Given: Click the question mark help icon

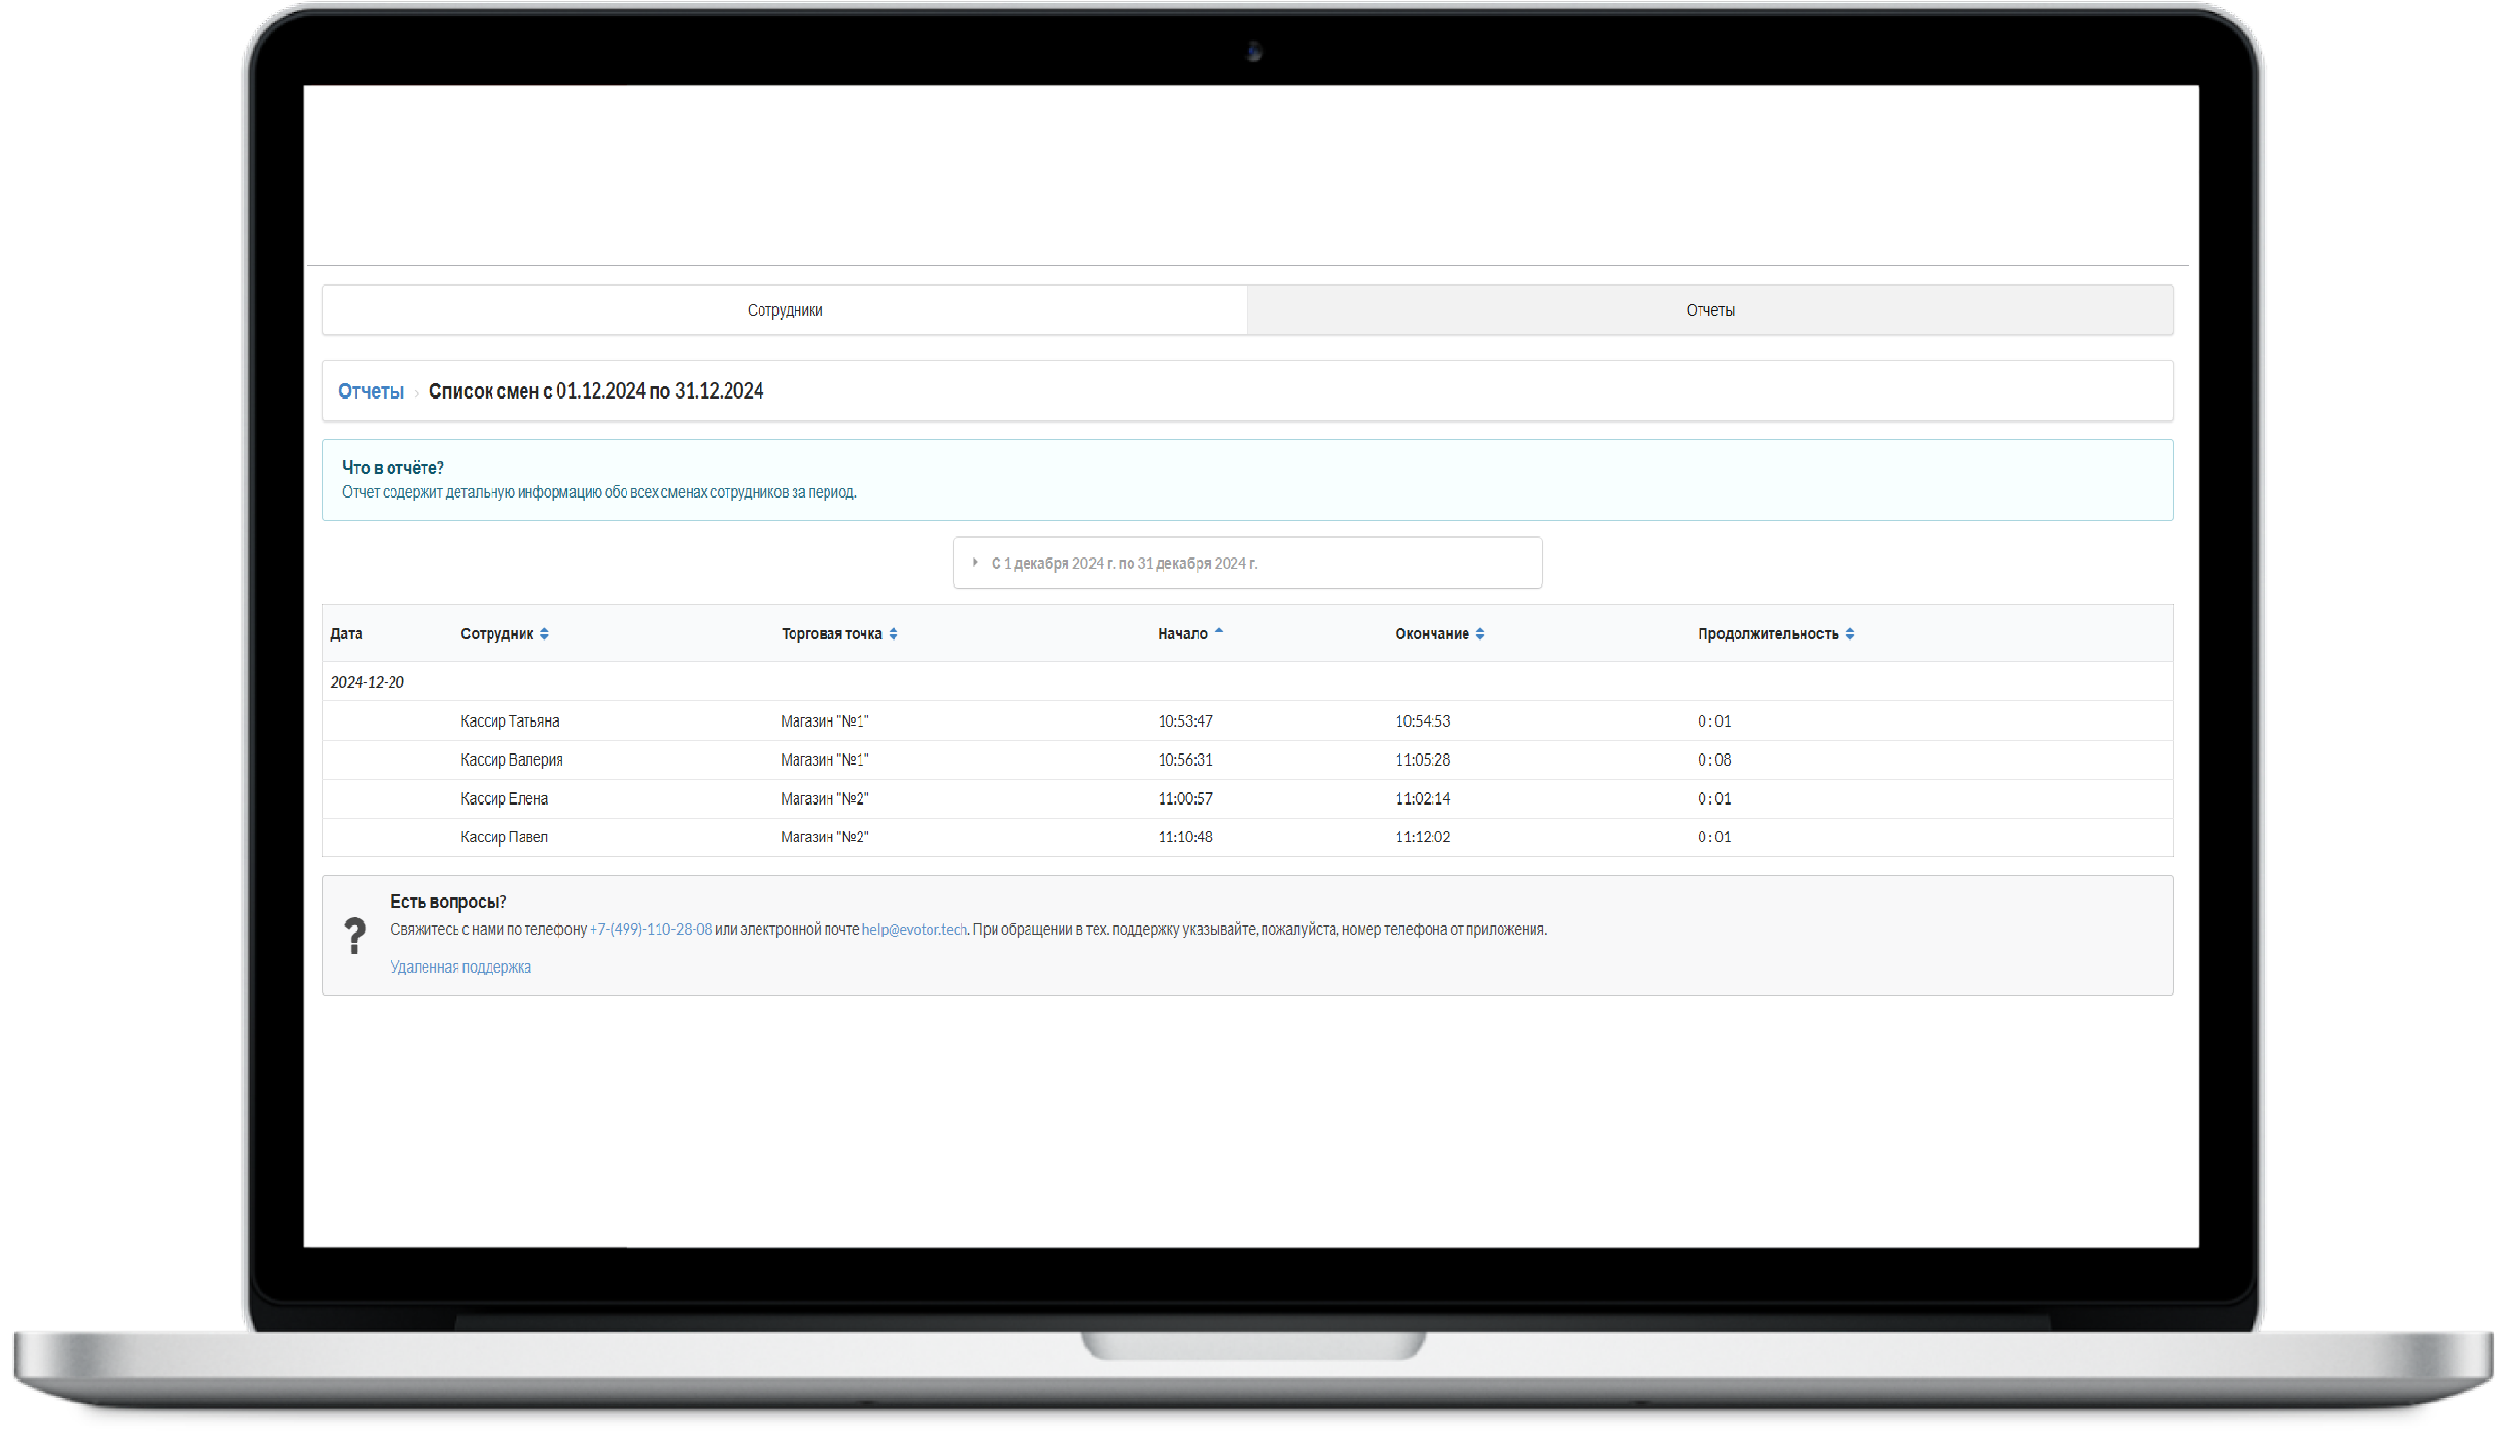Looking at the screenshot, I should pos(355,936).
